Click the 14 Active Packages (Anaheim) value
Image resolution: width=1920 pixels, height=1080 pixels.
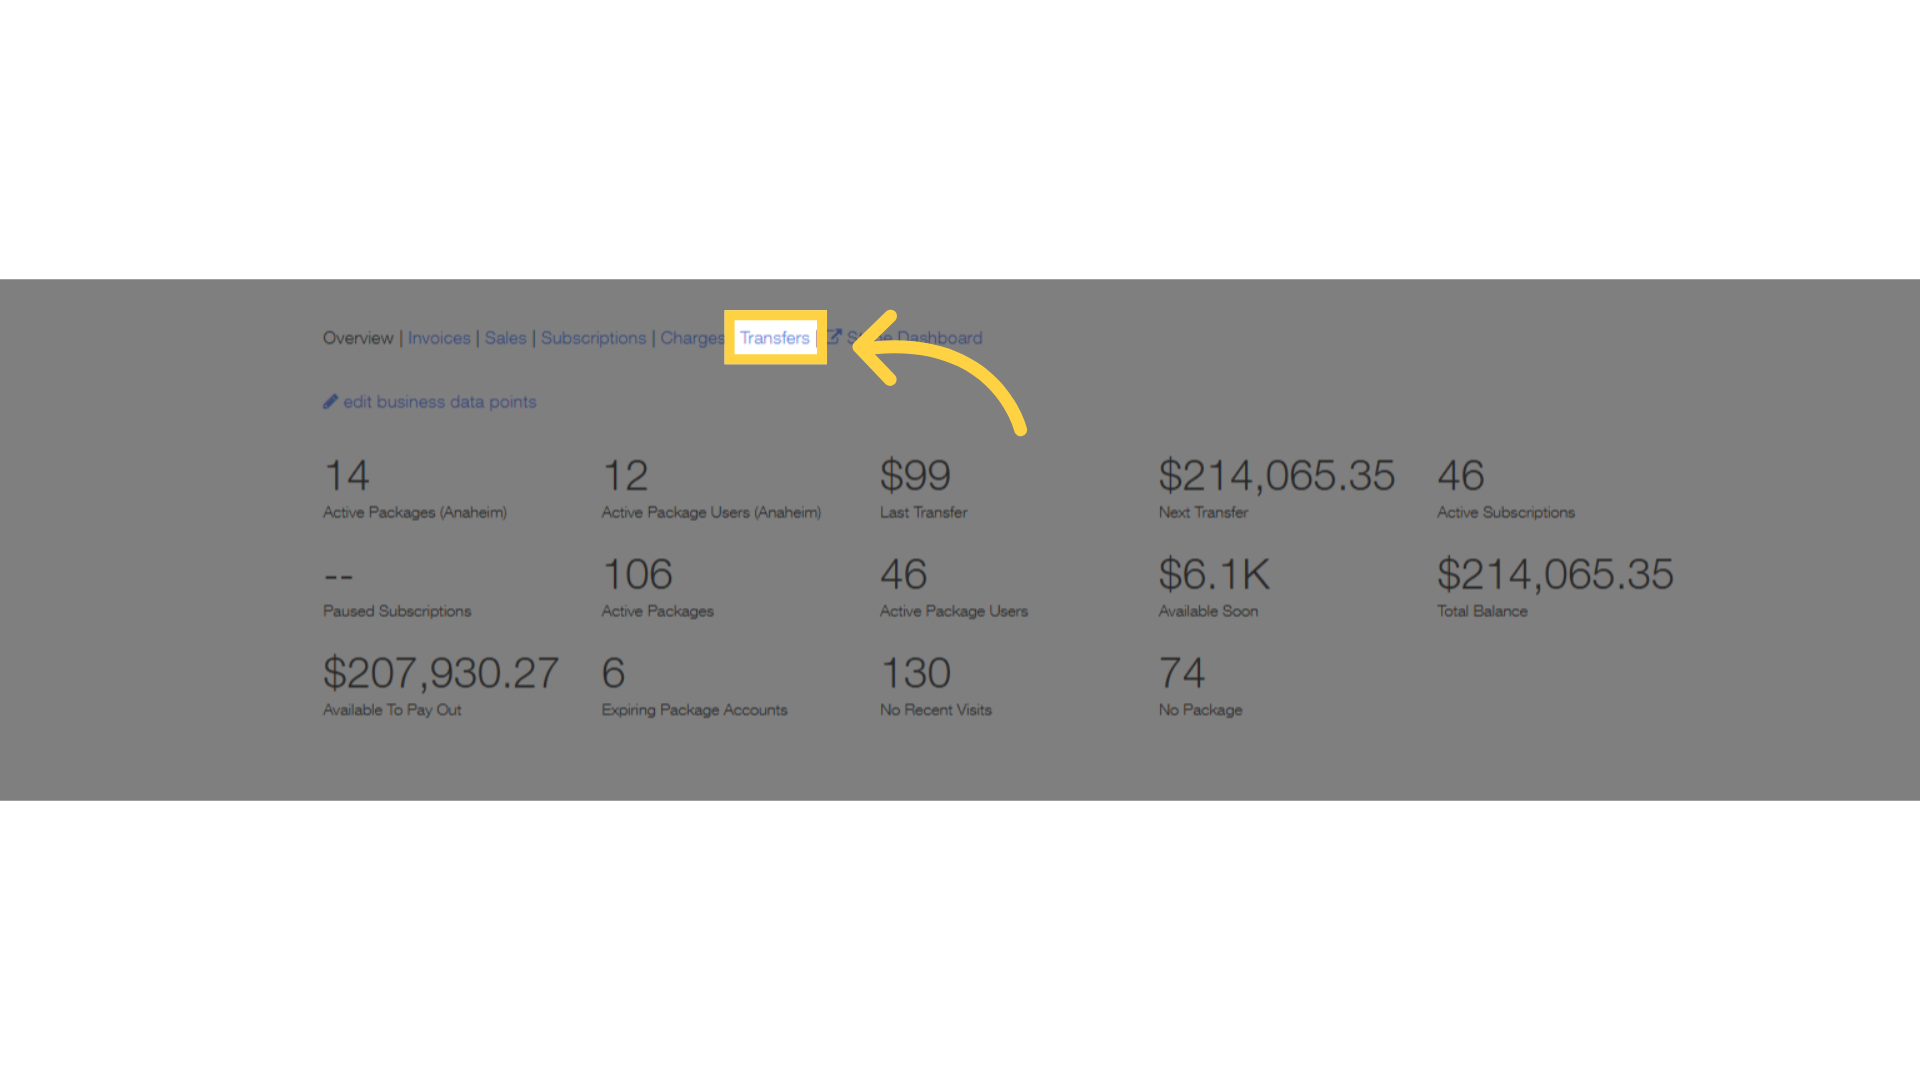click(x=347, y=475)
